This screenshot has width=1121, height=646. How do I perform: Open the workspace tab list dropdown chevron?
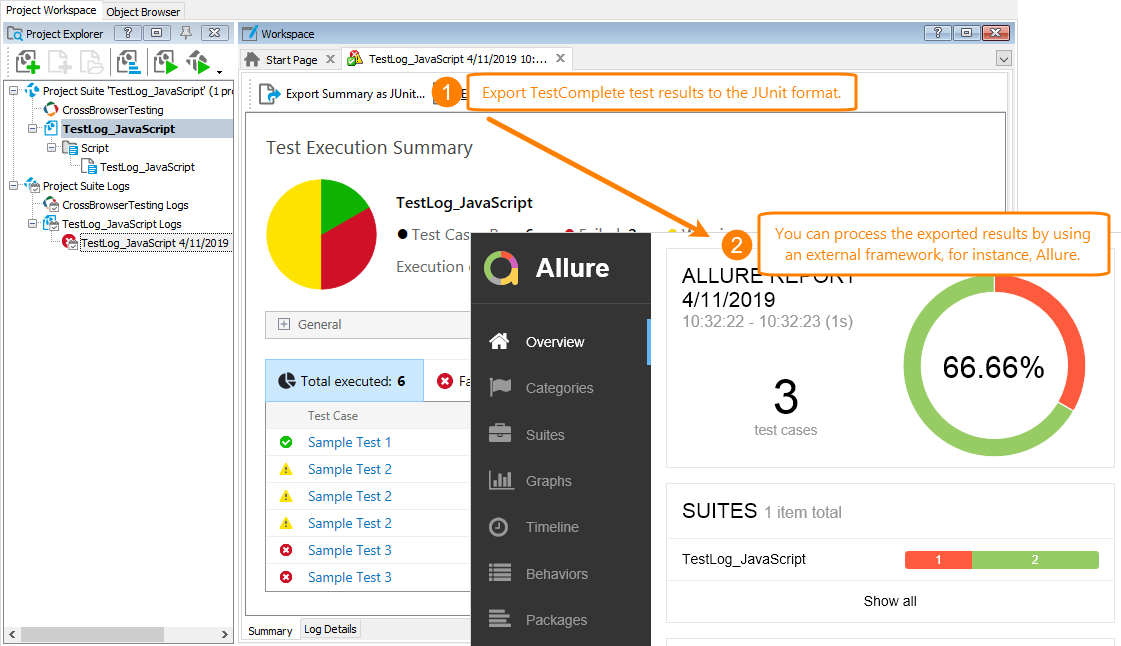click(1003, 59)
